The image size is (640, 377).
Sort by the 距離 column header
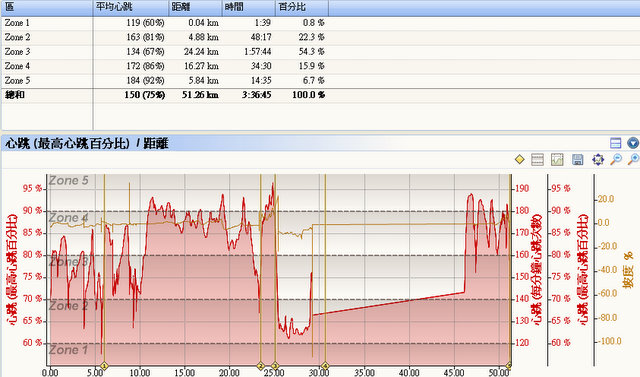click(196, 7)
